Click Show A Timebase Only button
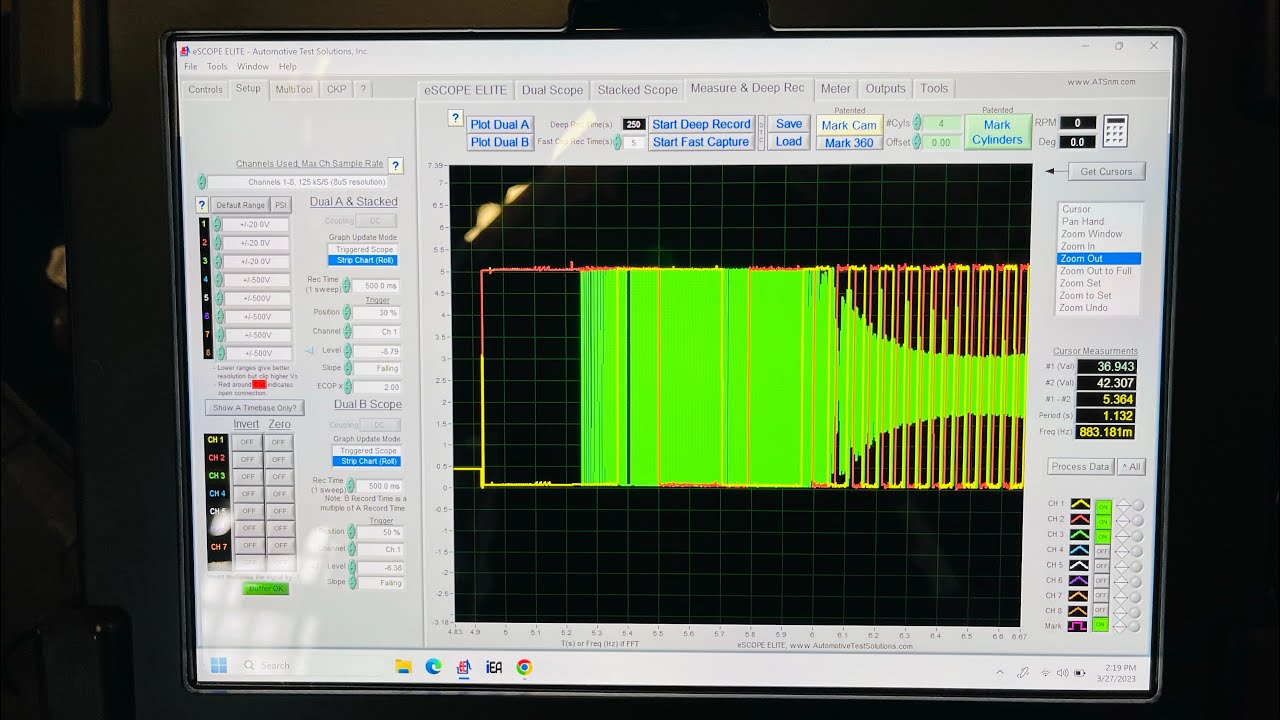 pyautogui.click(x=254, y=407)
